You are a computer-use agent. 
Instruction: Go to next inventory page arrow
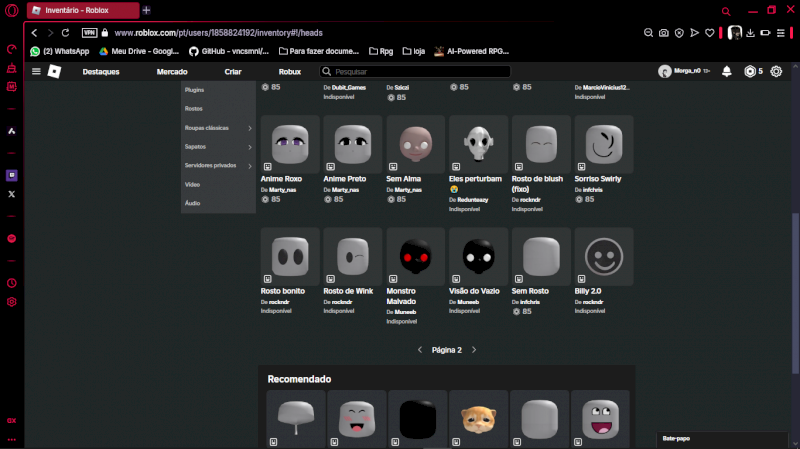474,350
